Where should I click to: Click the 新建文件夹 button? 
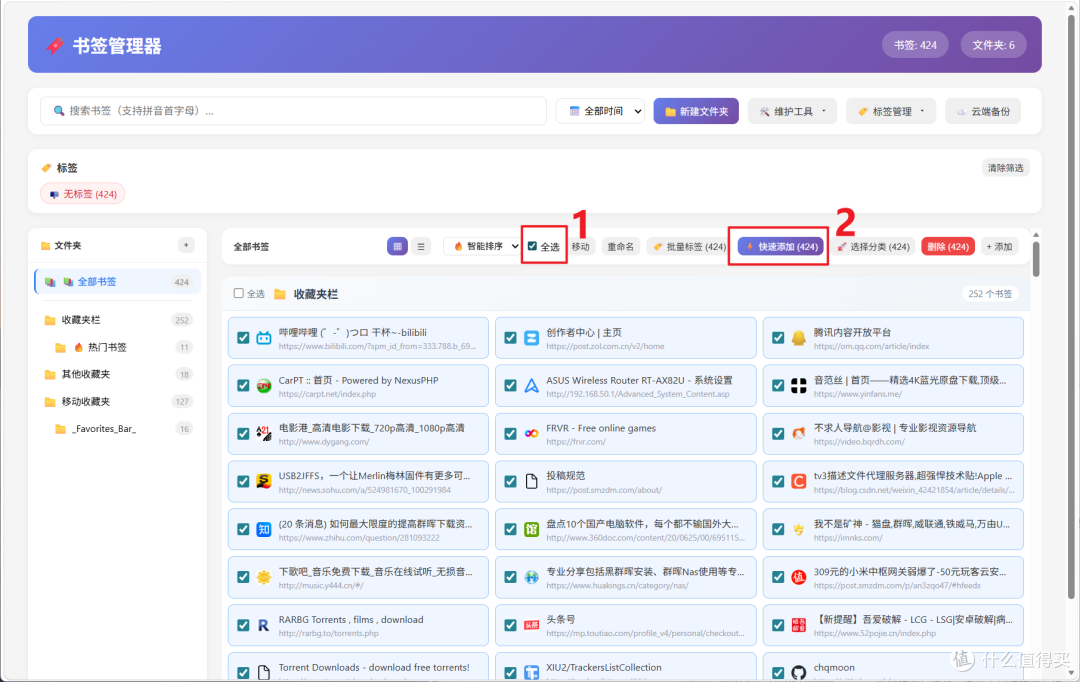(x=696, y=111)
